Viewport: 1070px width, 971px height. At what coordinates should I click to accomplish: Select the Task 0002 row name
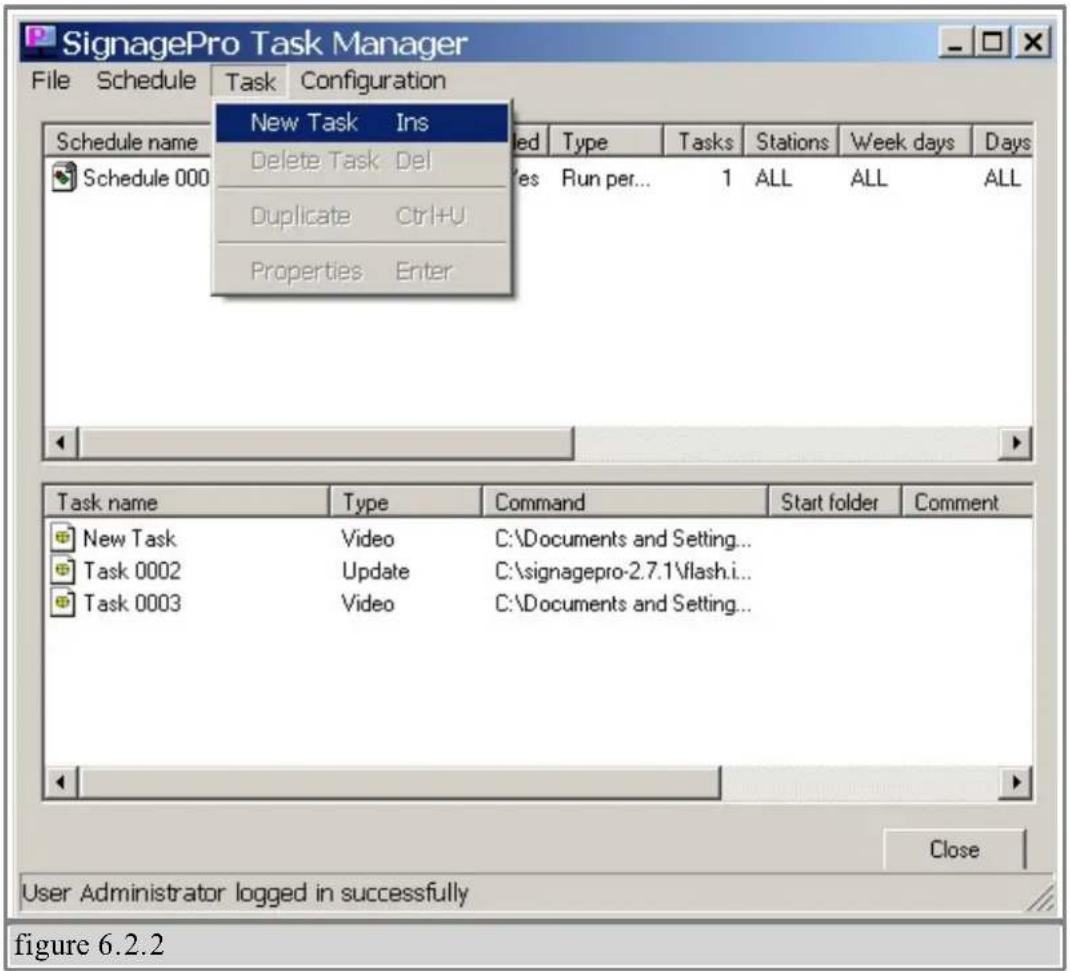[x=132, y=570]
